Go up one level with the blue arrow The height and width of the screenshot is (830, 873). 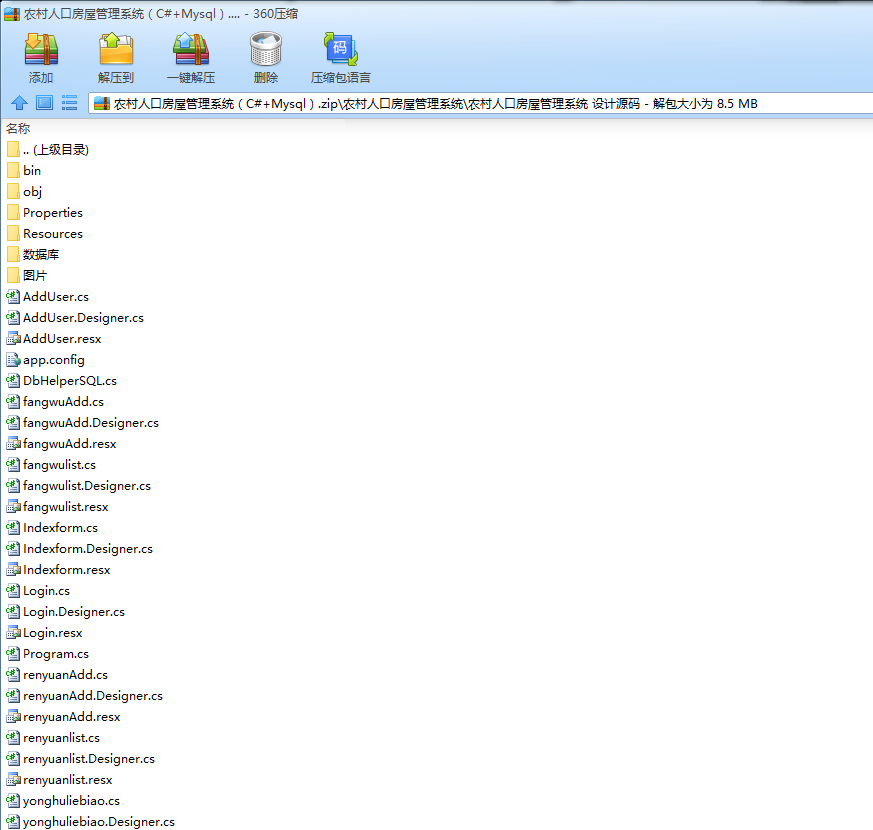(x=19, y=103)
